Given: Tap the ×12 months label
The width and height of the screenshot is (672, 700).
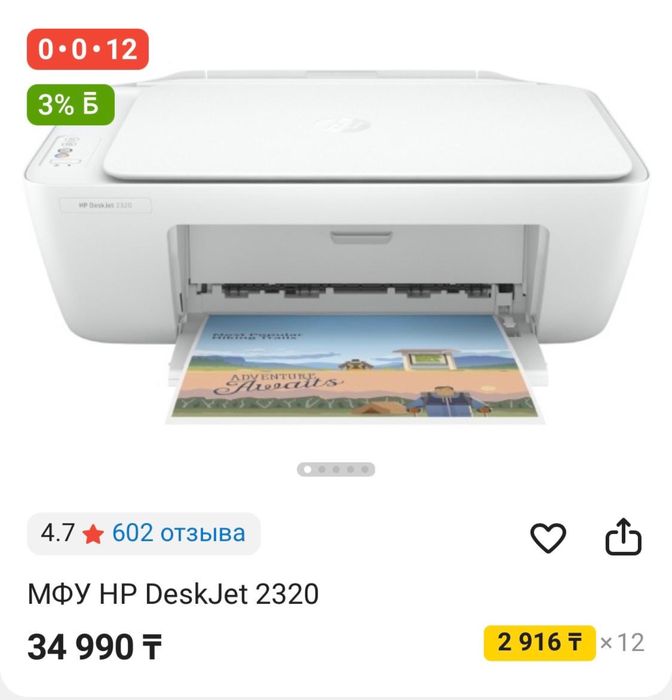Looking at the screenshot, I should click(622, 643).
